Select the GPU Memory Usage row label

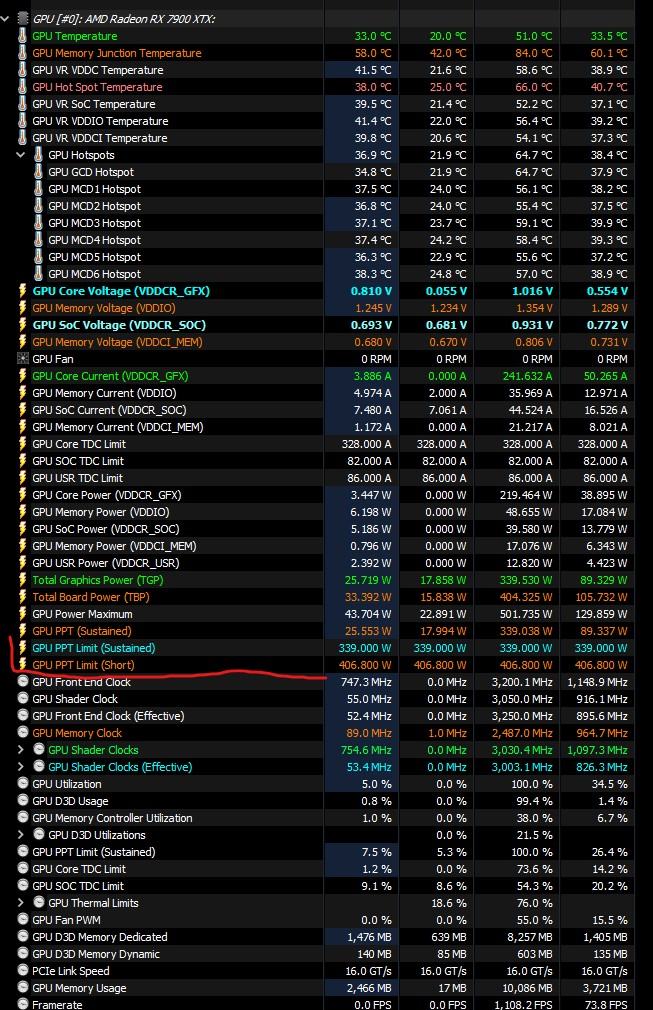coord(79,988)
